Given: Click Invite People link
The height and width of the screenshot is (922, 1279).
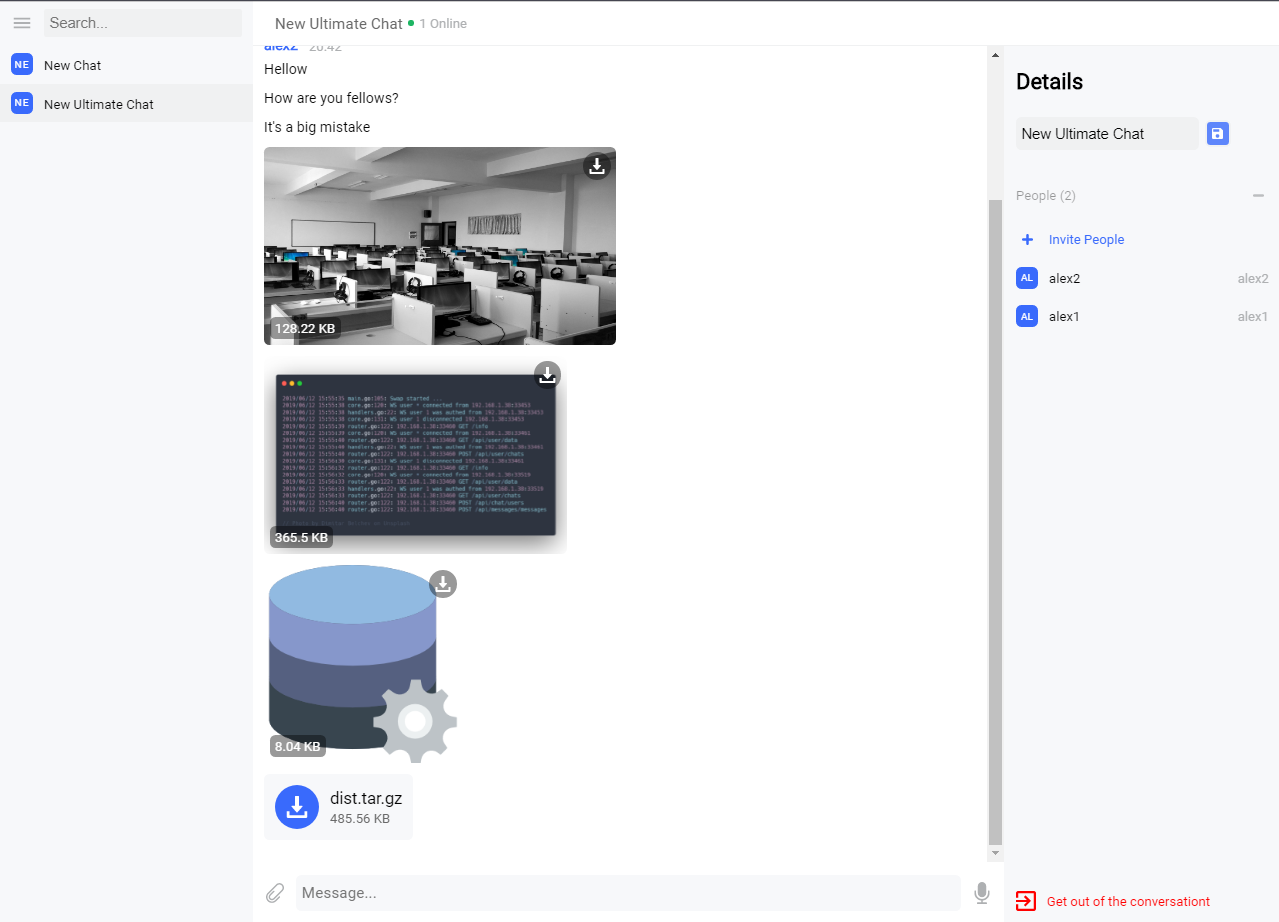Looking at the screenshot, I should pos(1086,240).
